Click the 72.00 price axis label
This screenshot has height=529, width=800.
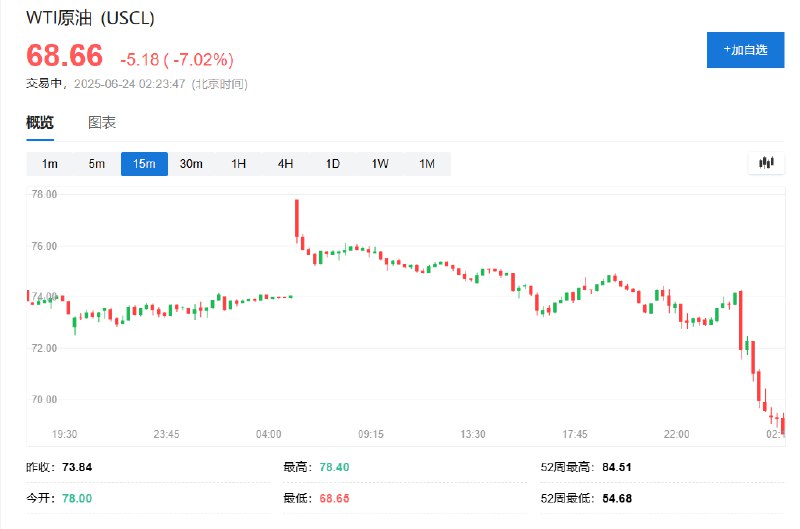point(44,348)
